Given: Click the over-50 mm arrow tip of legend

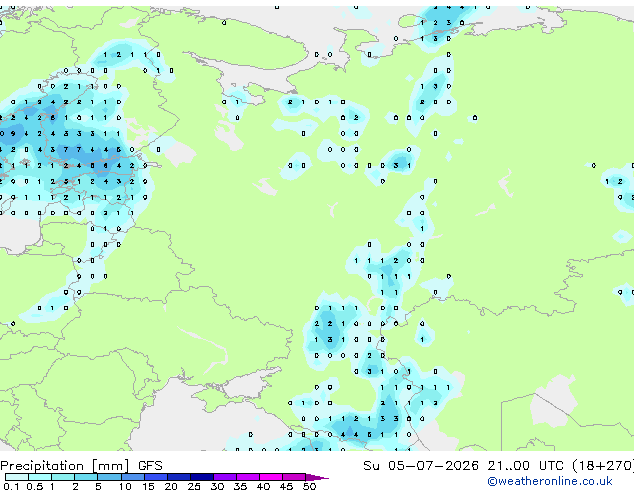Looking at the screenshot, I should point(317,477).
